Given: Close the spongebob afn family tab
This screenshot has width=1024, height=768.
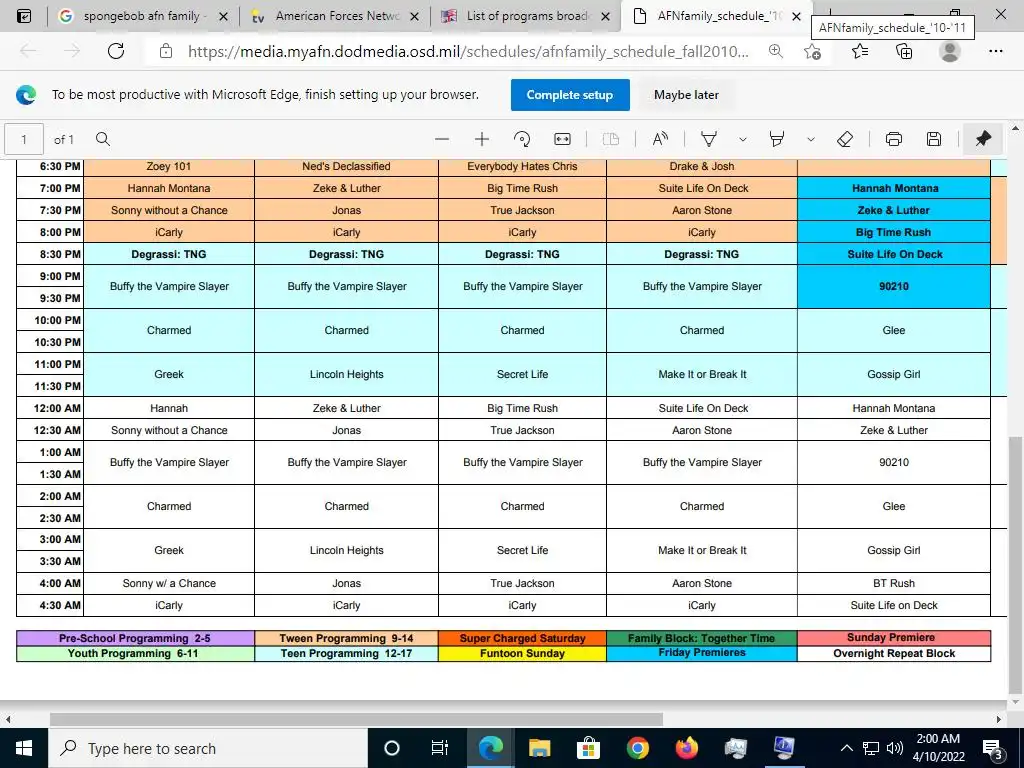Looking at the screenshot, I should point(223,16).
